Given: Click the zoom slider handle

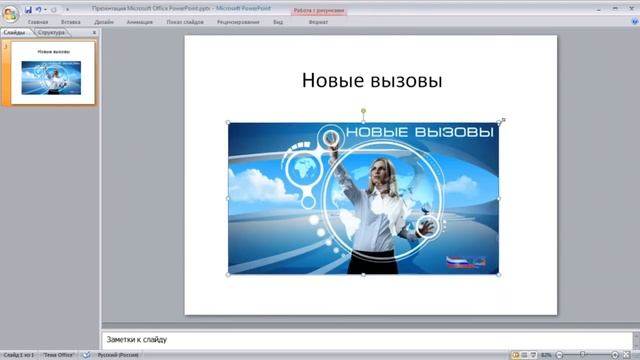Looking at the screenshot, I should (583, 355).
